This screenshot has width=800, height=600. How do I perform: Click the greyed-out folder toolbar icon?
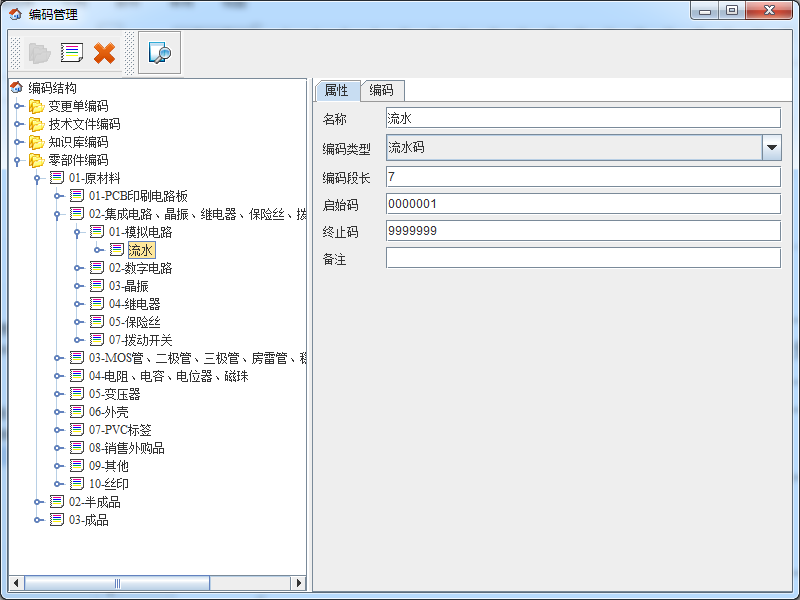[x=39, y=53]
